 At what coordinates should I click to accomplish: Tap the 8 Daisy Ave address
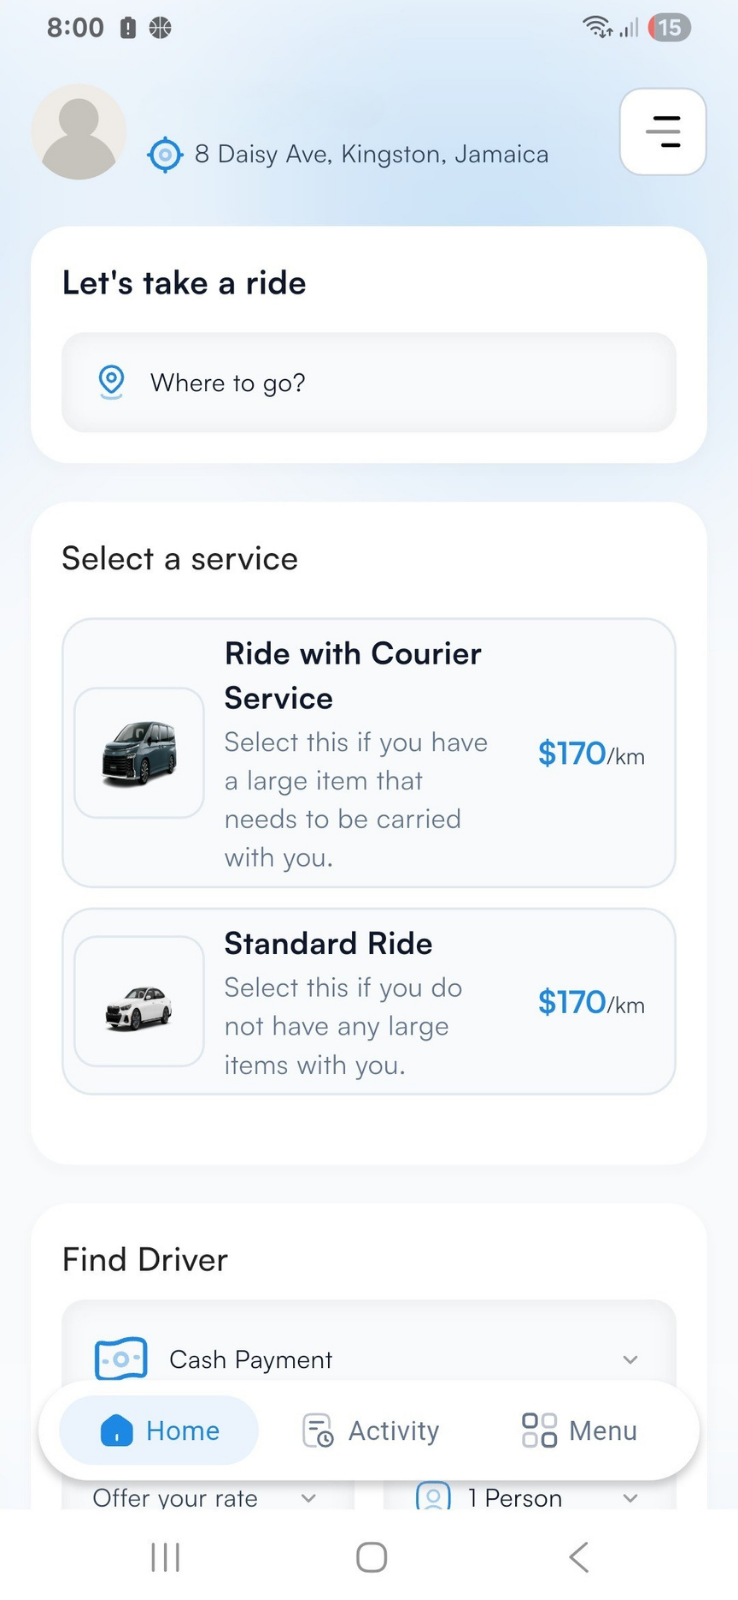(x=371, y=154)
